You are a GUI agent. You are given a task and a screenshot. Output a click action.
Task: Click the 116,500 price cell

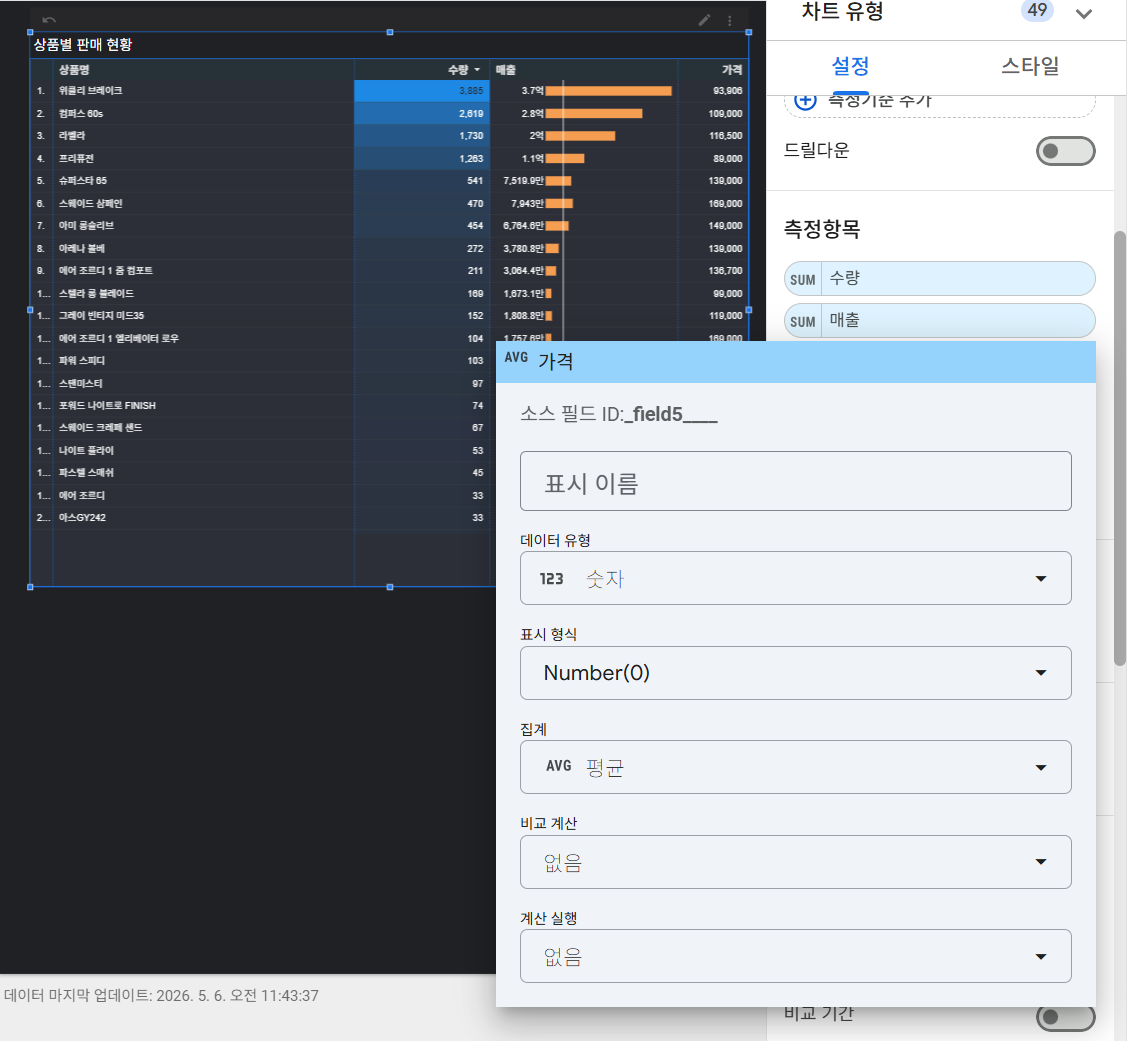tap(725, 136)
